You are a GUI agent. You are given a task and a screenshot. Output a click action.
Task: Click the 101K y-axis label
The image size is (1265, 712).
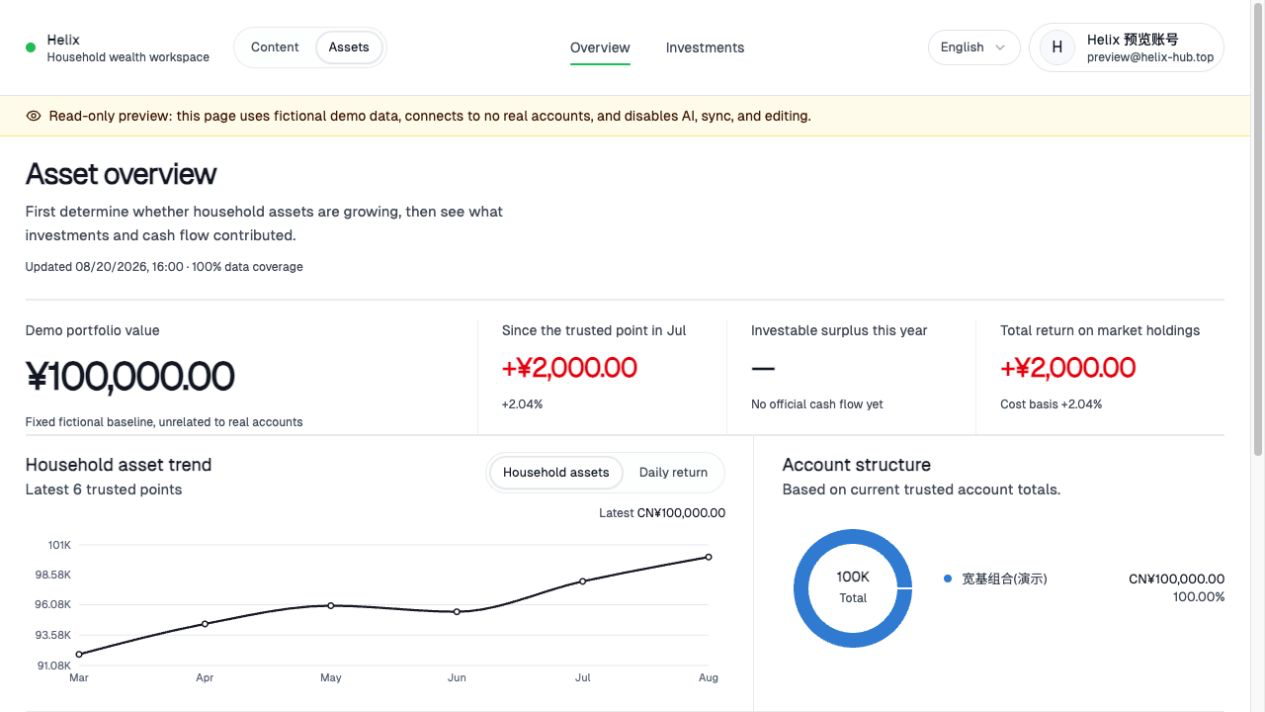pyautogui.click(x=59, y=545)
